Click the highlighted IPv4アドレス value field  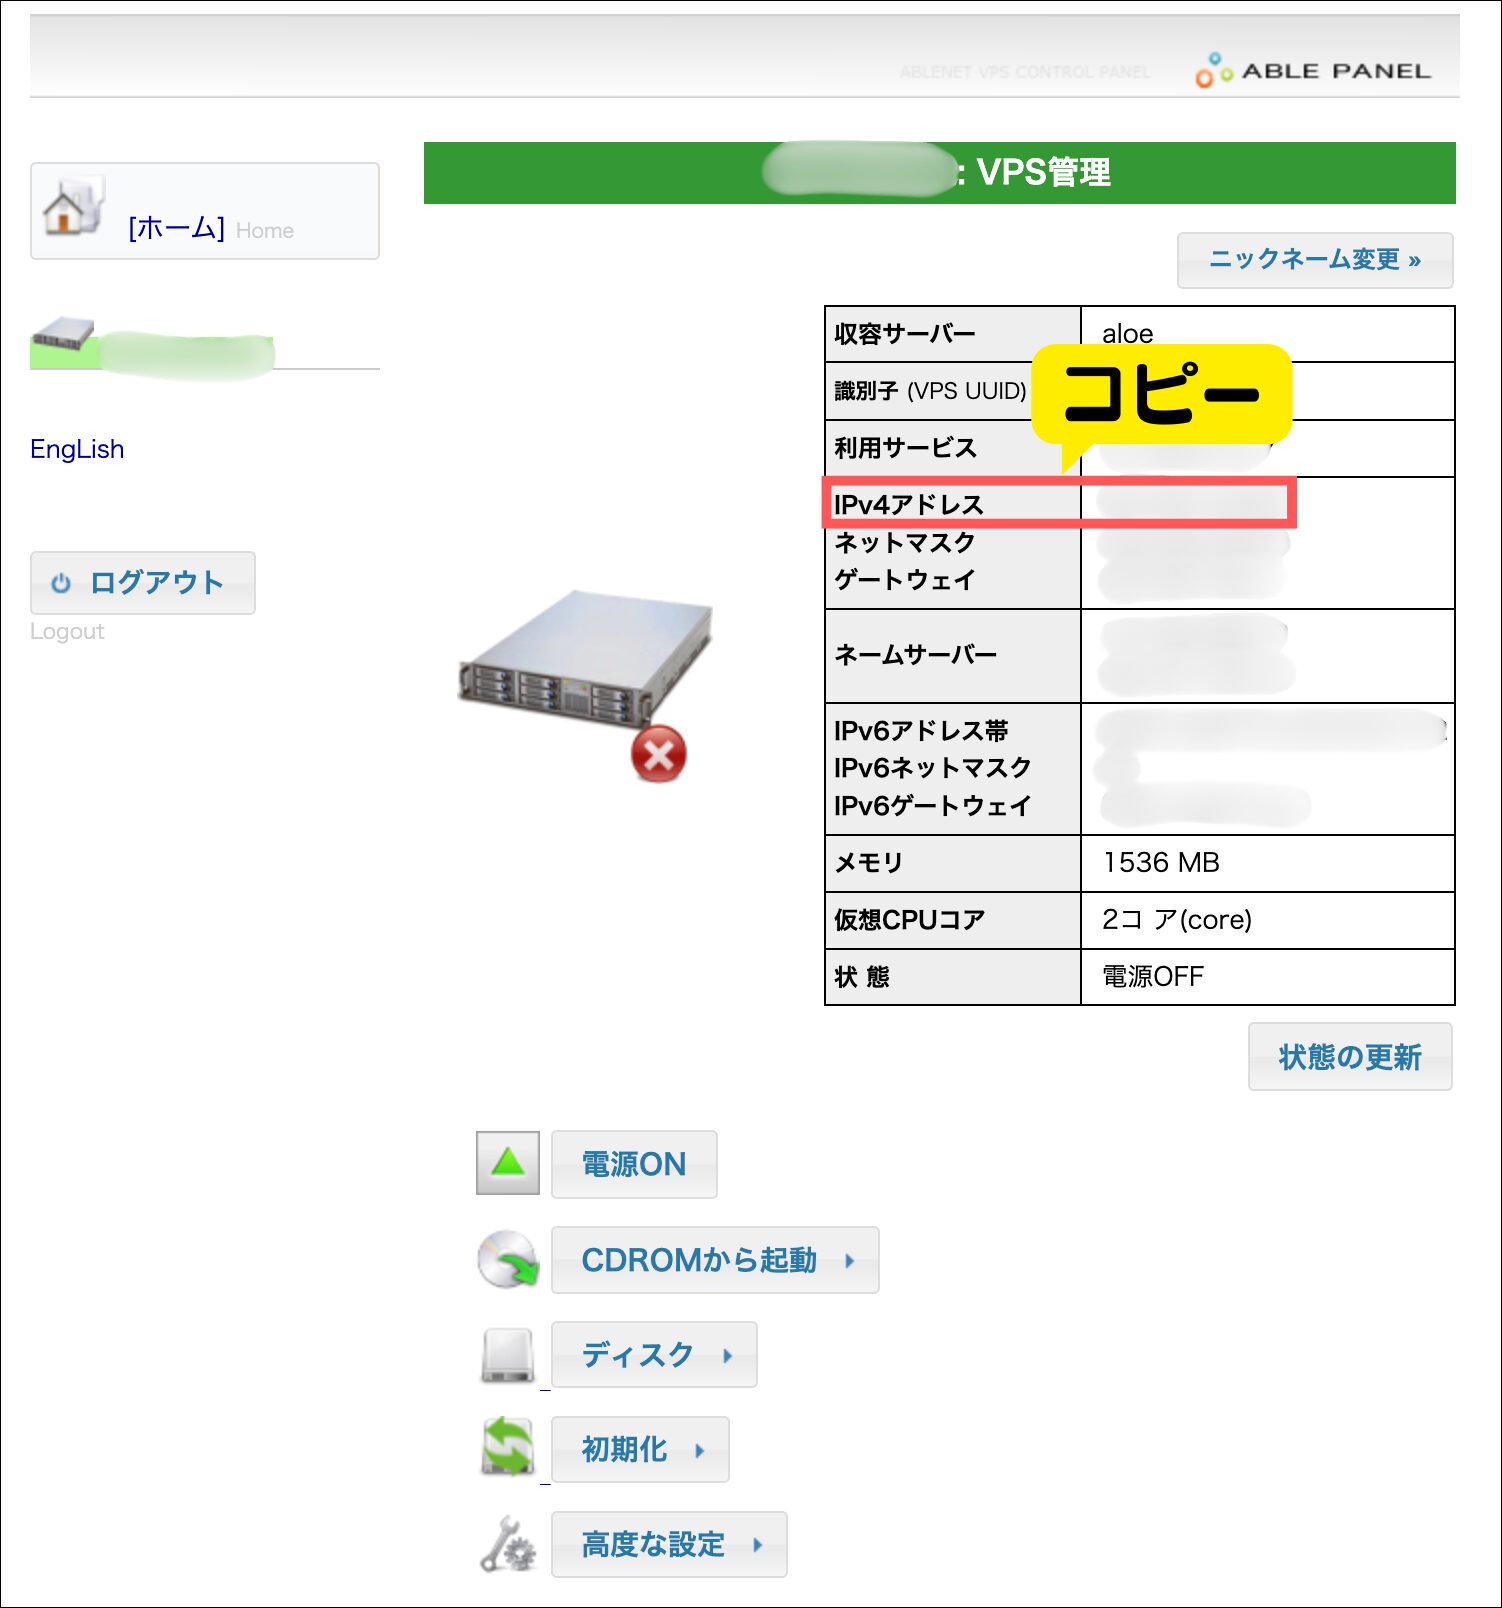[x=1188, y=503]
